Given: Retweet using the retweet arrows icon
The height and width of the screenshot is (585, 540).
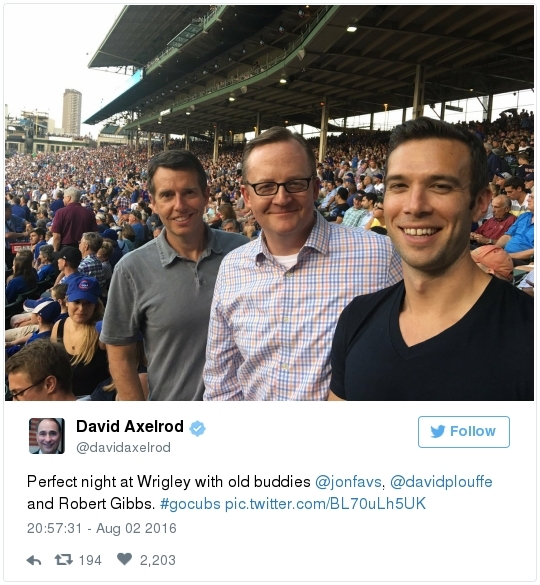Looking at the screenshot, I should (63, 560).
